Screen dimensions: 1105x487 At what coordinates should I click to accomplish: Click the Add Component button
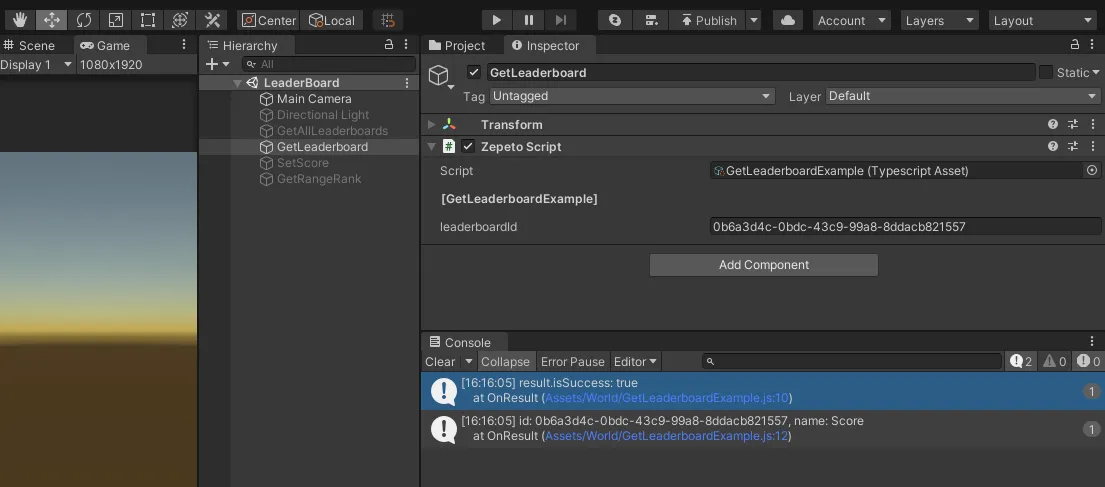(764, 265)
